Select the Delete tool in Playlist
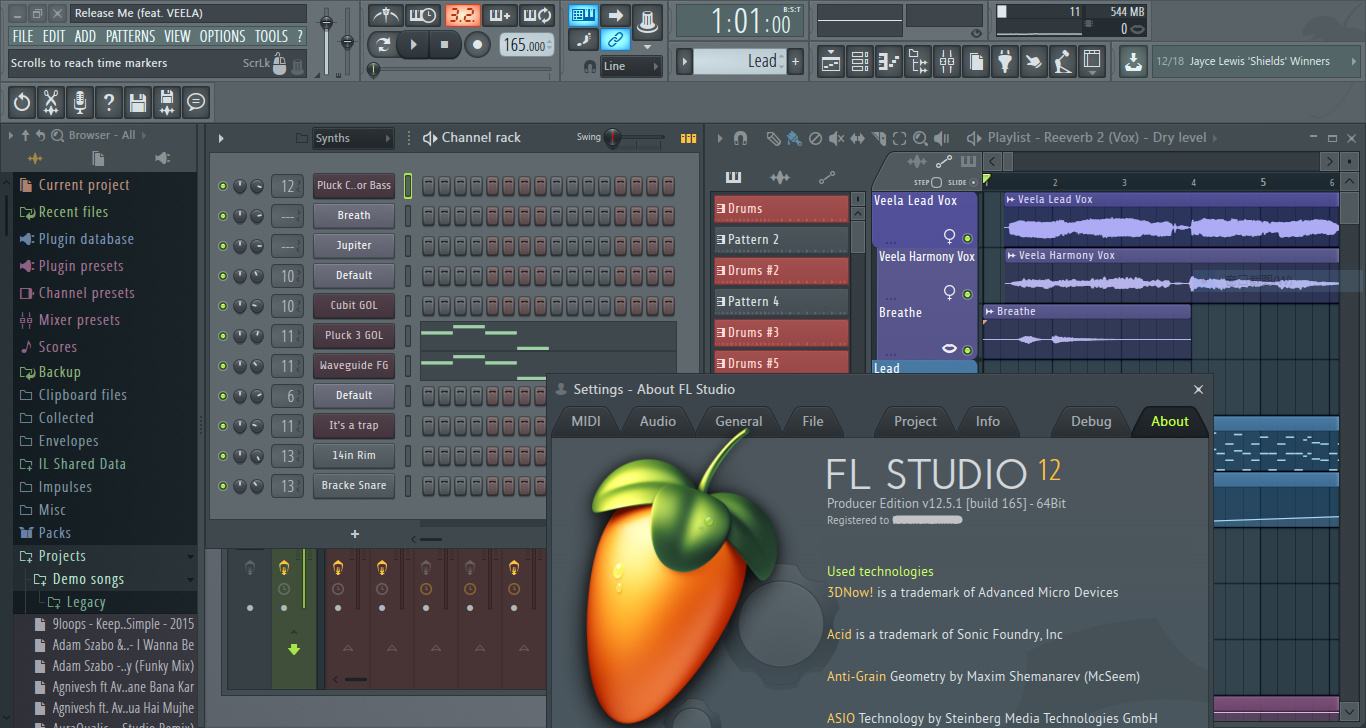Image resolution: width=1366 pixels, height=728 pixels. pos(815,138)
